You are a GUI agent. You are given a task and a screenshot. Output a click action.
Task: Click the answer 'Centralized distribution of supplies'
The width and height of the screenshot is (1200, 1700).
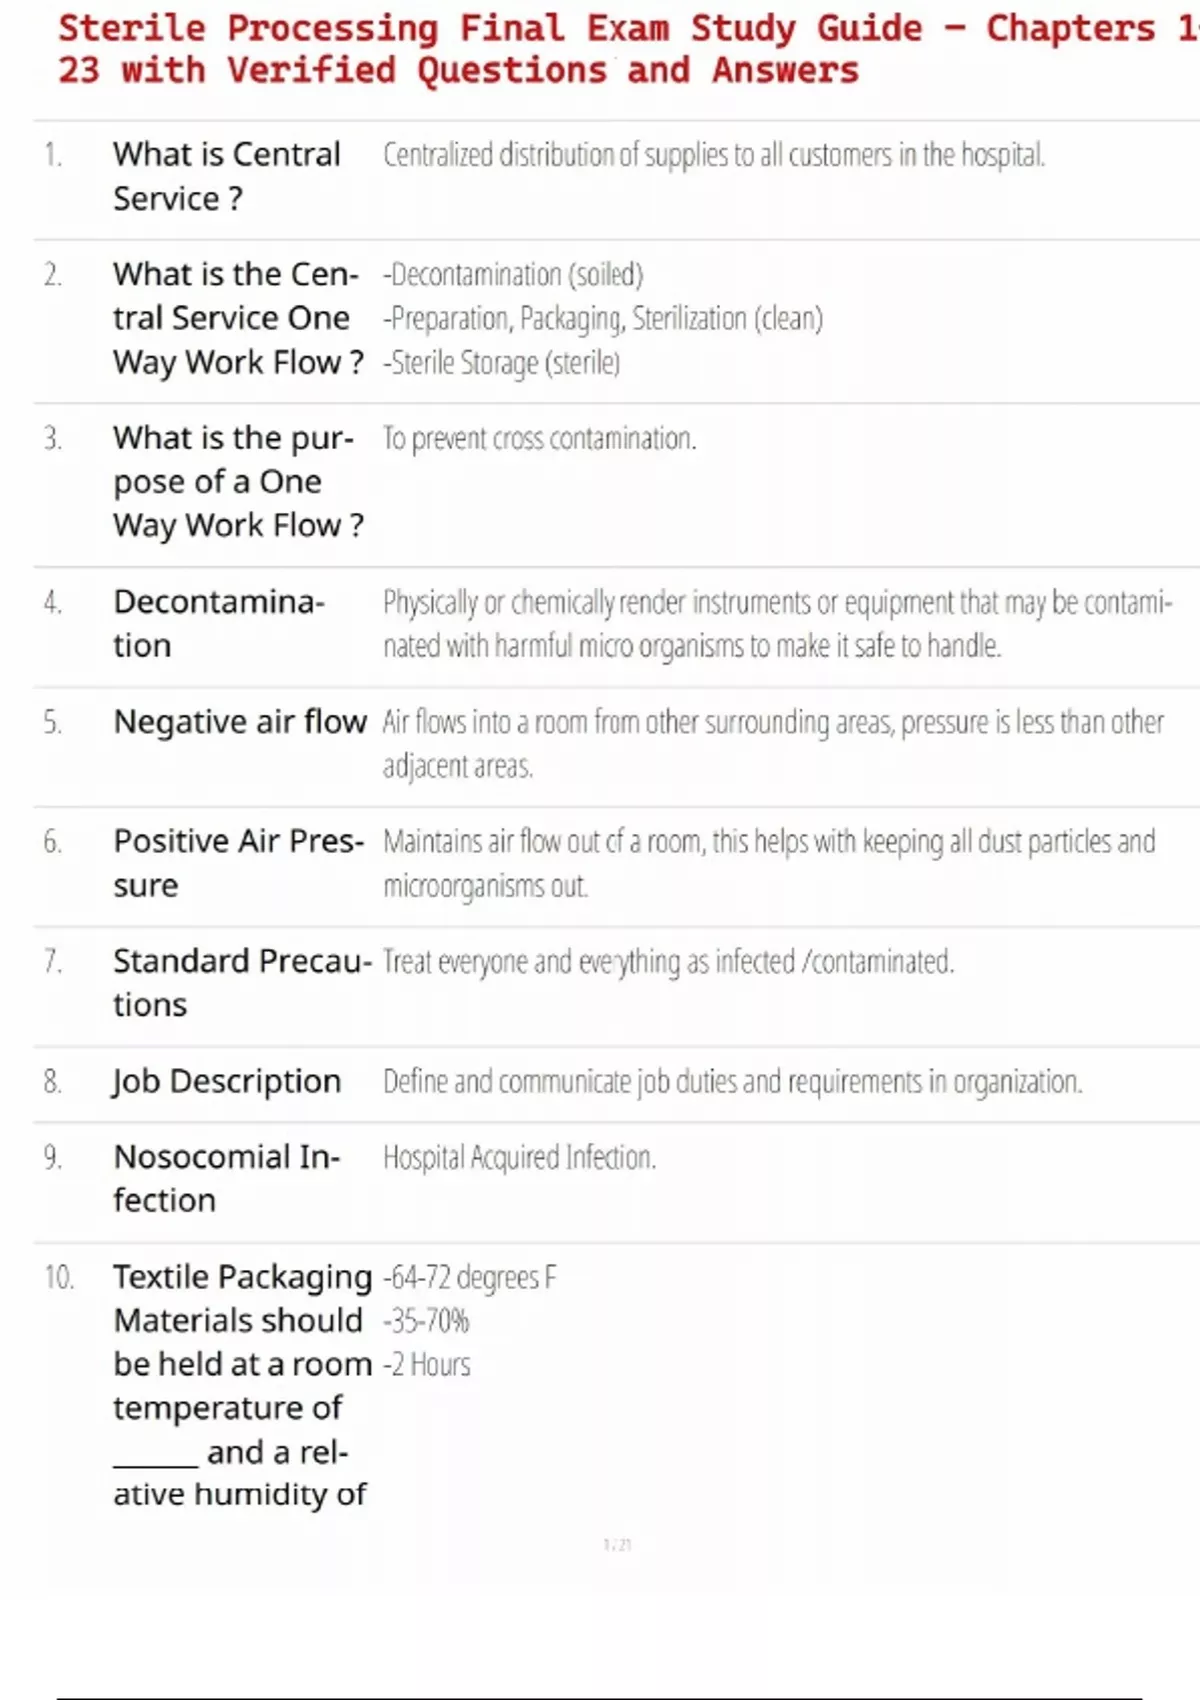point(713,155)
